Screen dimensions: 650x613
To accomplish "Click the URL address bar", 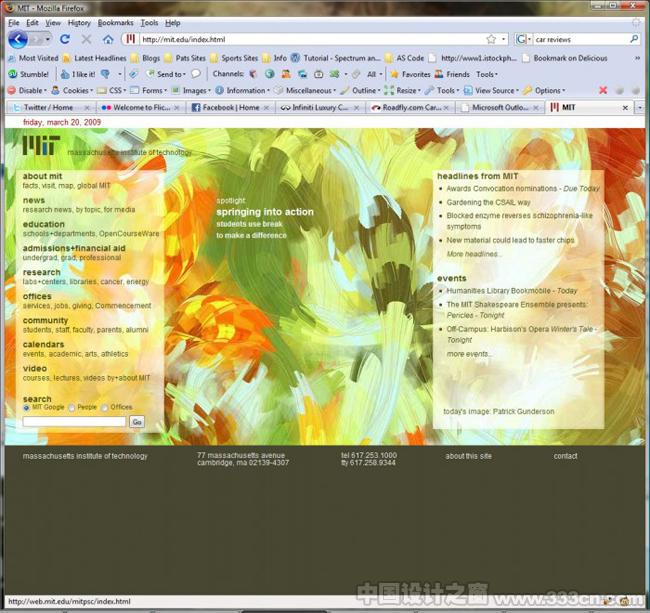I will pos(311,39).
